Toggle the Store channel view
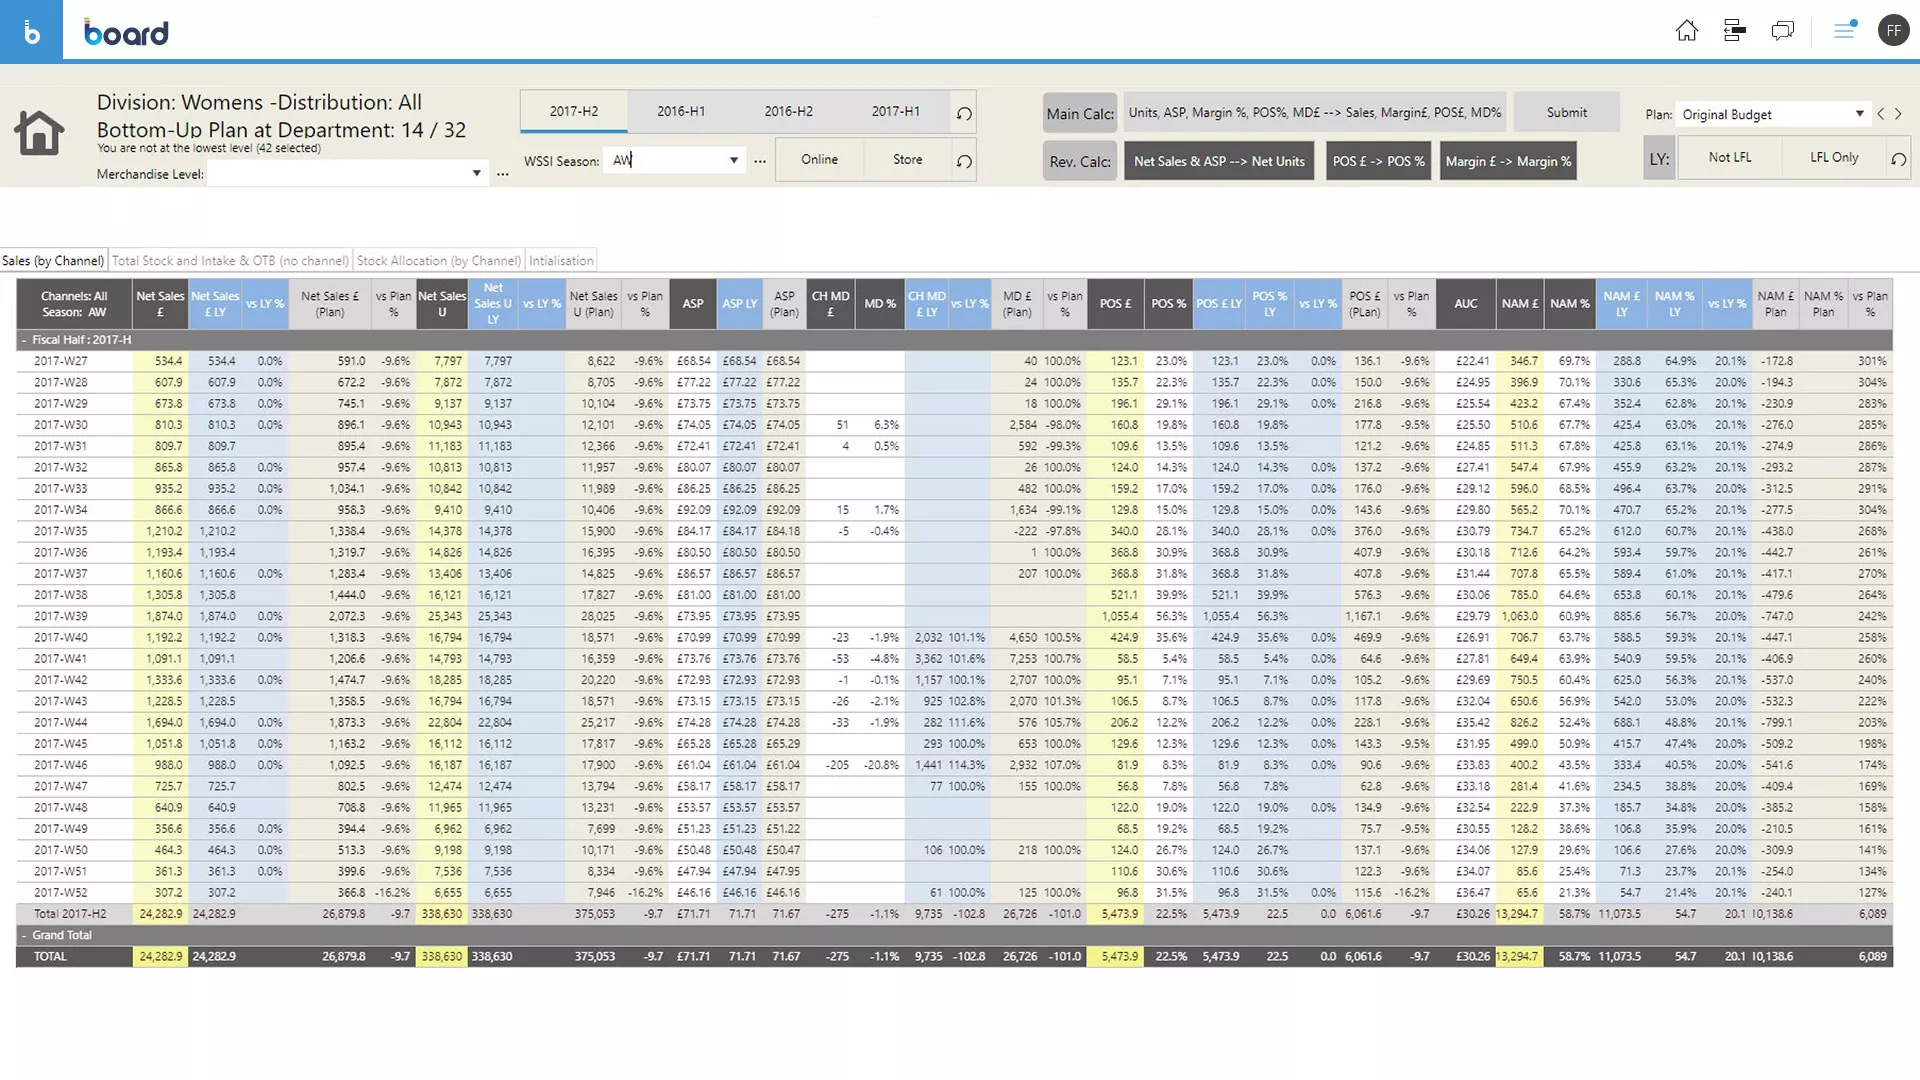The width and height of the screenshot is (1920, 1080). [907, 160]
